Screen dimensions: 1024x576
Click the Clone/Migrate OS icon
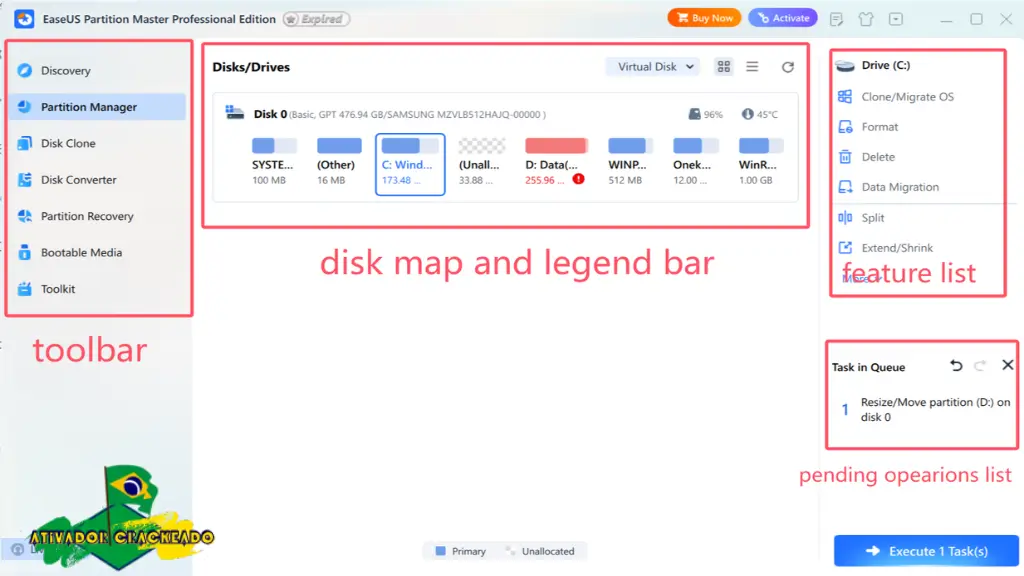click(845, 97)
